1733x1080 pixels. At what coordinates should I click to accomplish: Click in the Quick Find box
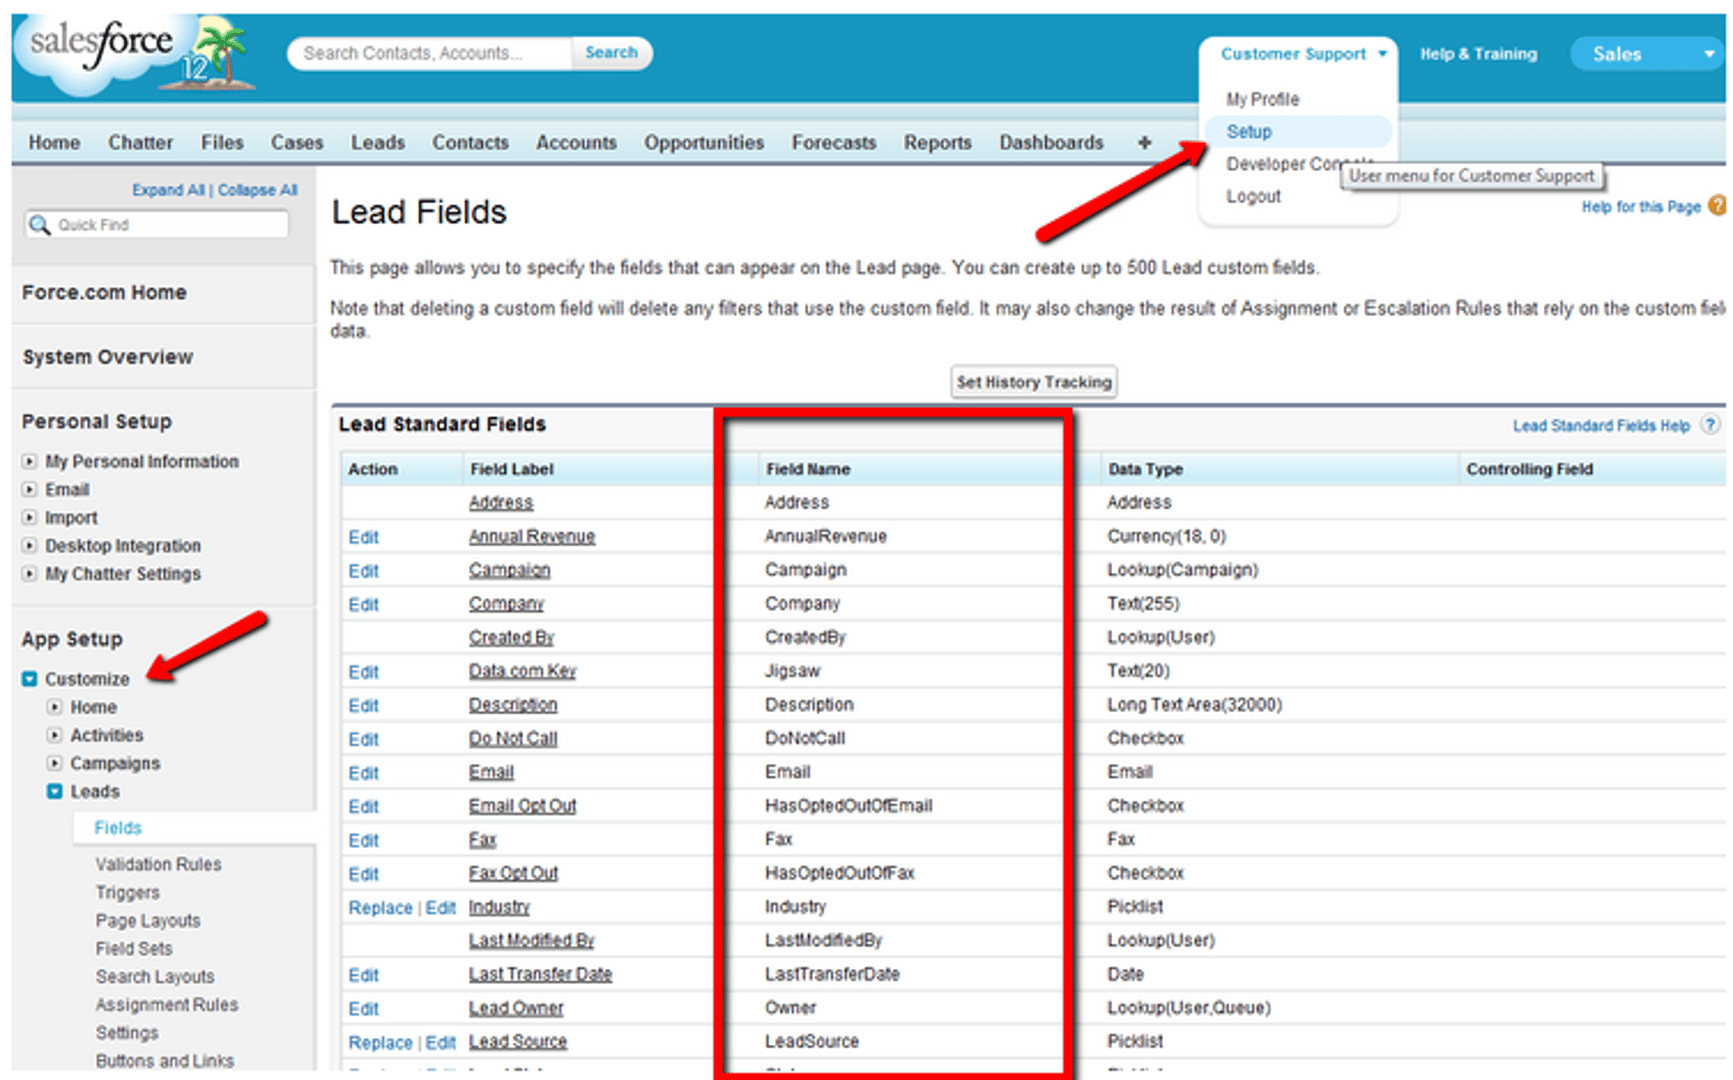tap(158, 225)
